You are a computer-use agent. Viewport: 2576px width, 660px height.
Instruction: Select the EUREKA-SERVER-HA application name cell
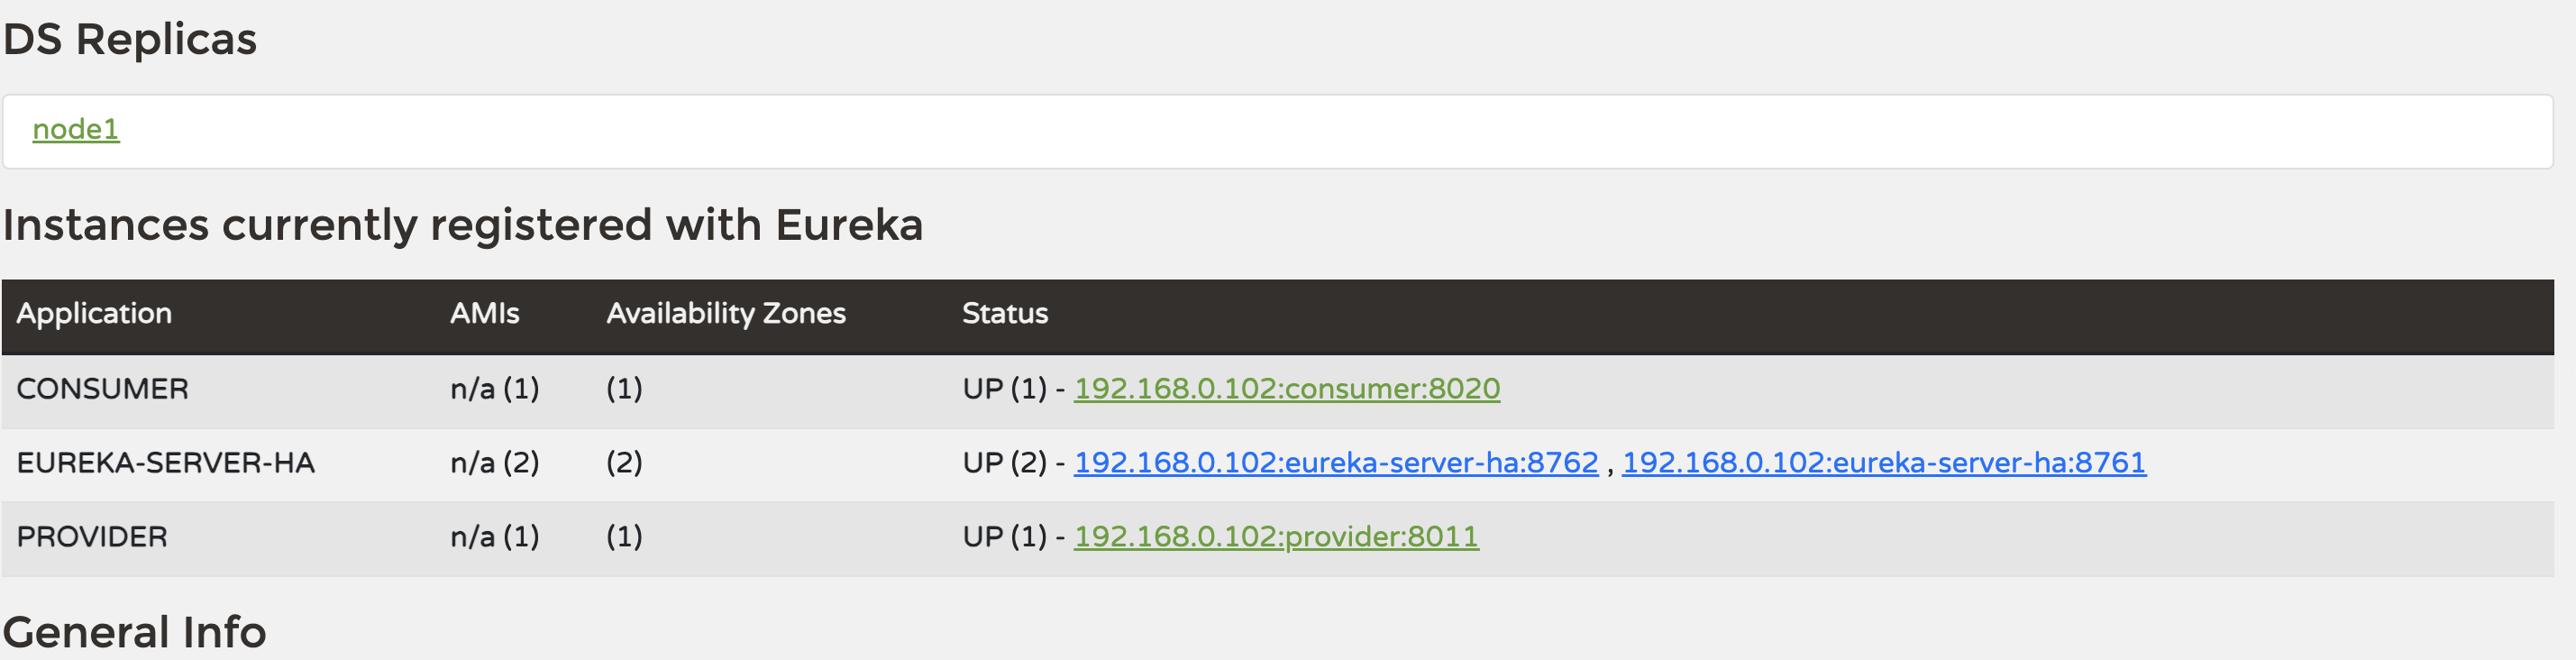165,463
